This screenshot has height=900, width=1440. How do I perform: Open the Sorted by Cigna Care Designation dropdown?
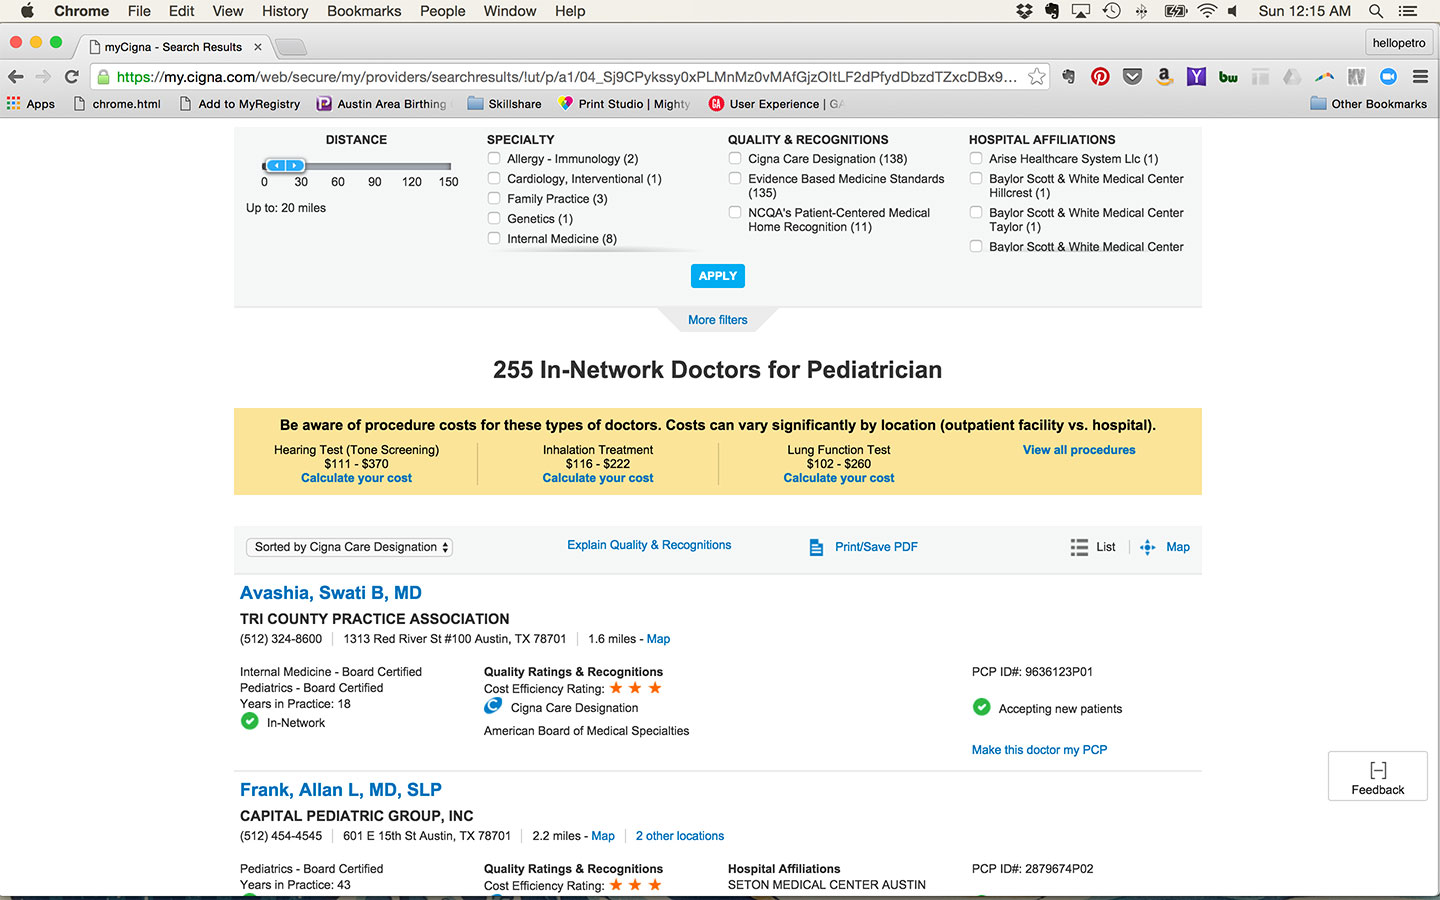click(349, 547)
